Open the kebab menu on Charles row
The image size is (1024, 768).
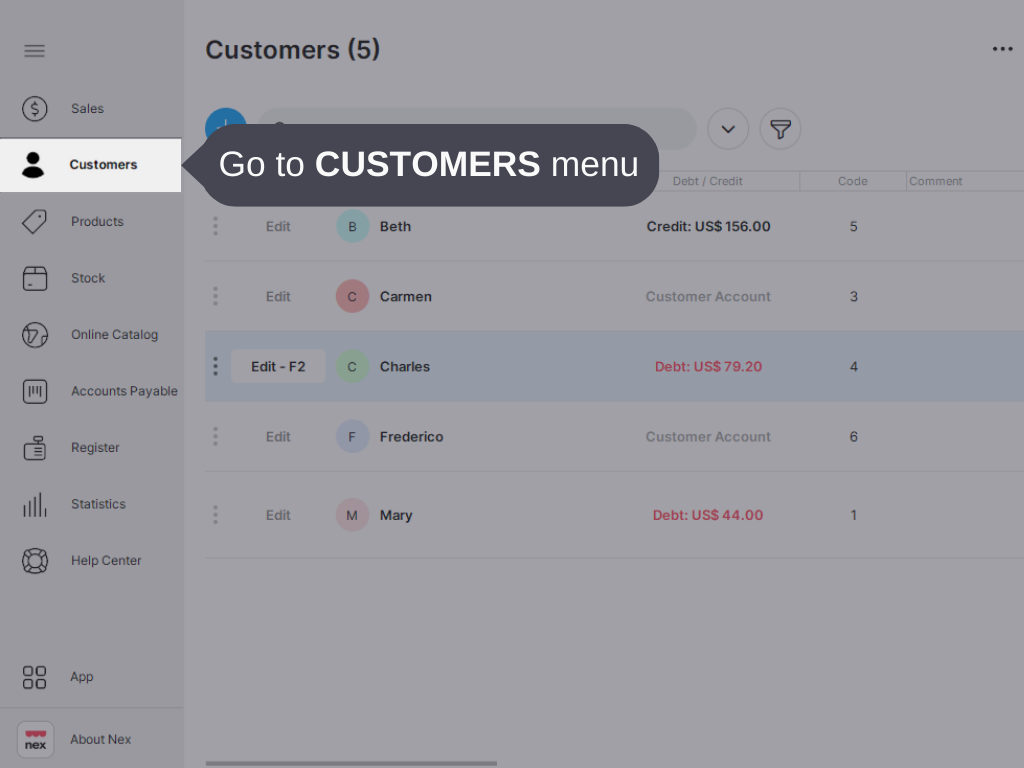click(x=215, y=366)
